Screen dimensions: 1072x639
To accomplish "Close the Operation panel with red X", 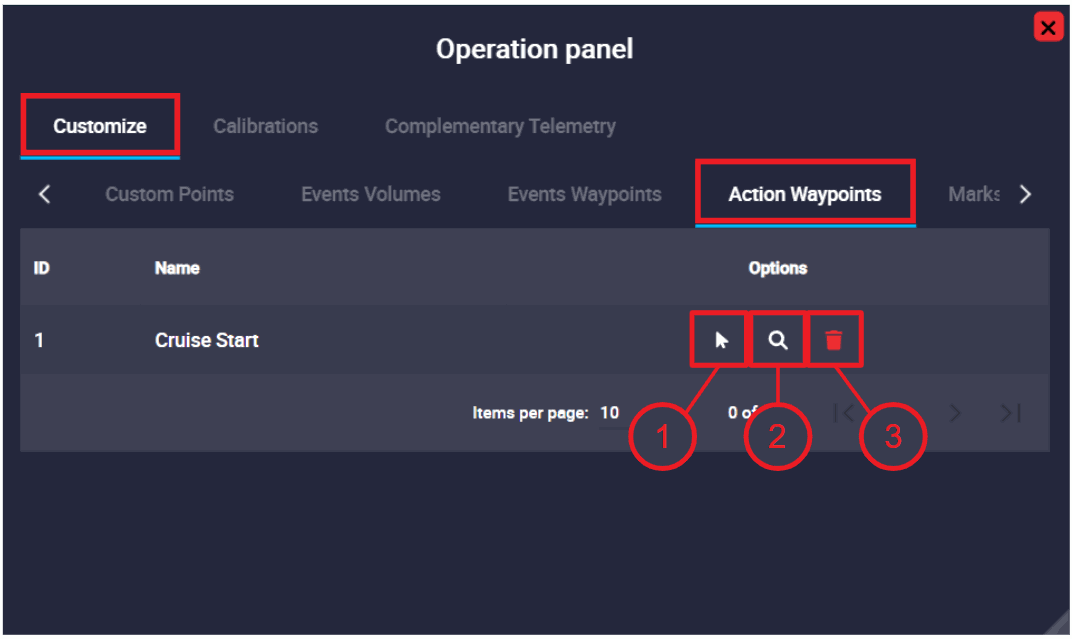I will (x=1047, y=28).
